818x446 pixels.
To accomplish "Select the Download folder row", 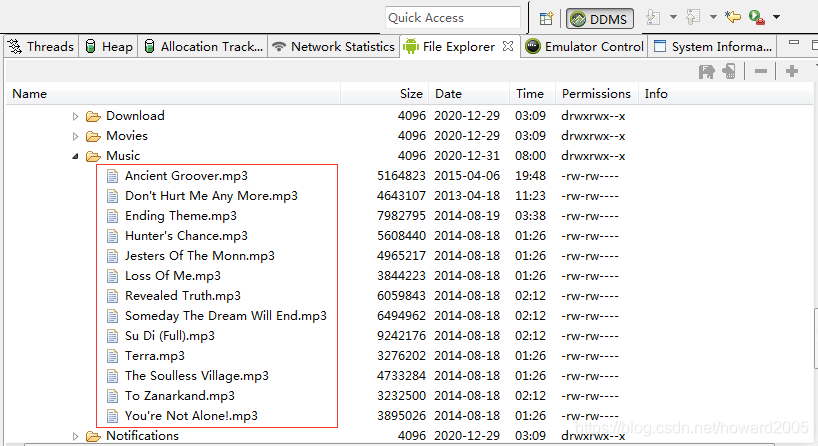I will [409, 116].
